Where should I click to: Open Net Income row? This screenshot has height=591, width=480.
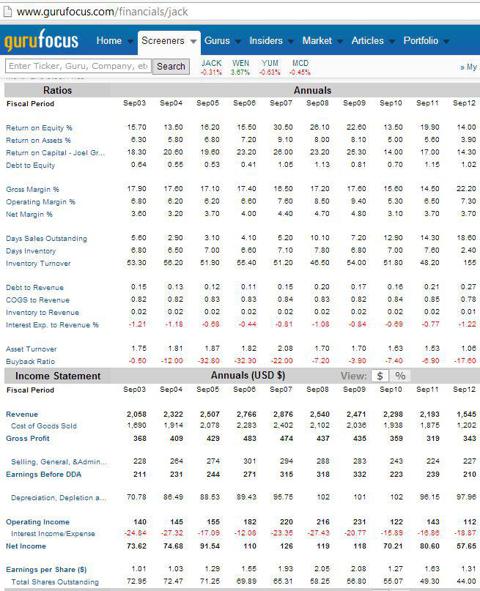[26, 546]
